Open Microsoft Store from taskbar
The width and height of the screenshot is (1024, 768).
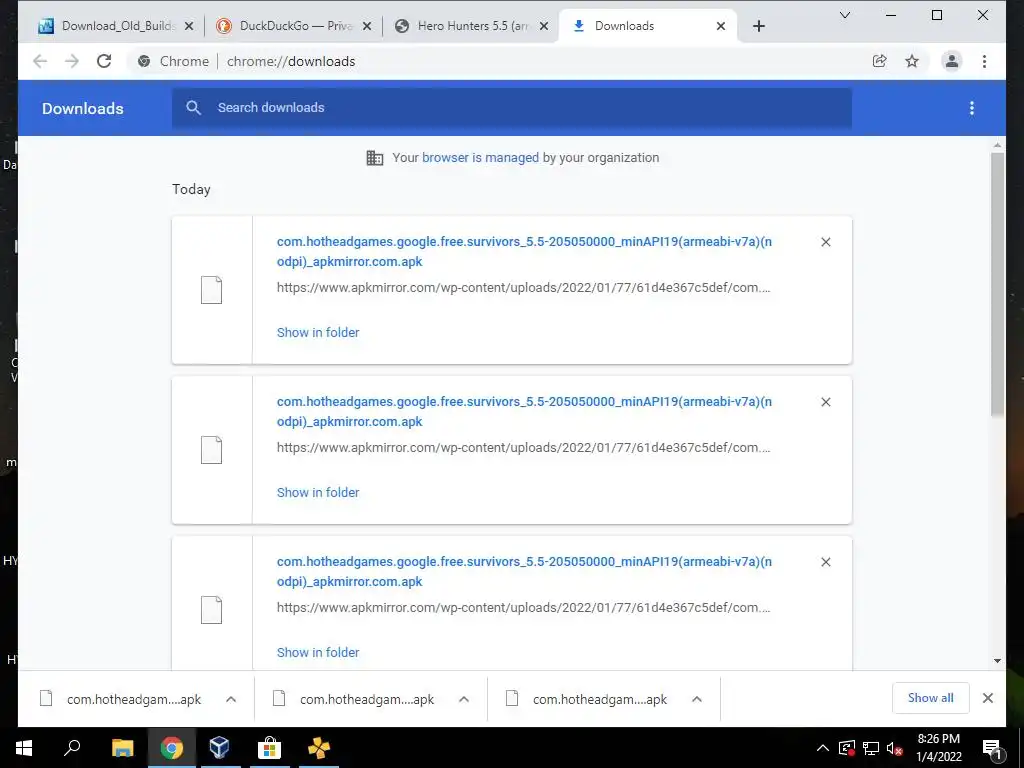[268, 748]
